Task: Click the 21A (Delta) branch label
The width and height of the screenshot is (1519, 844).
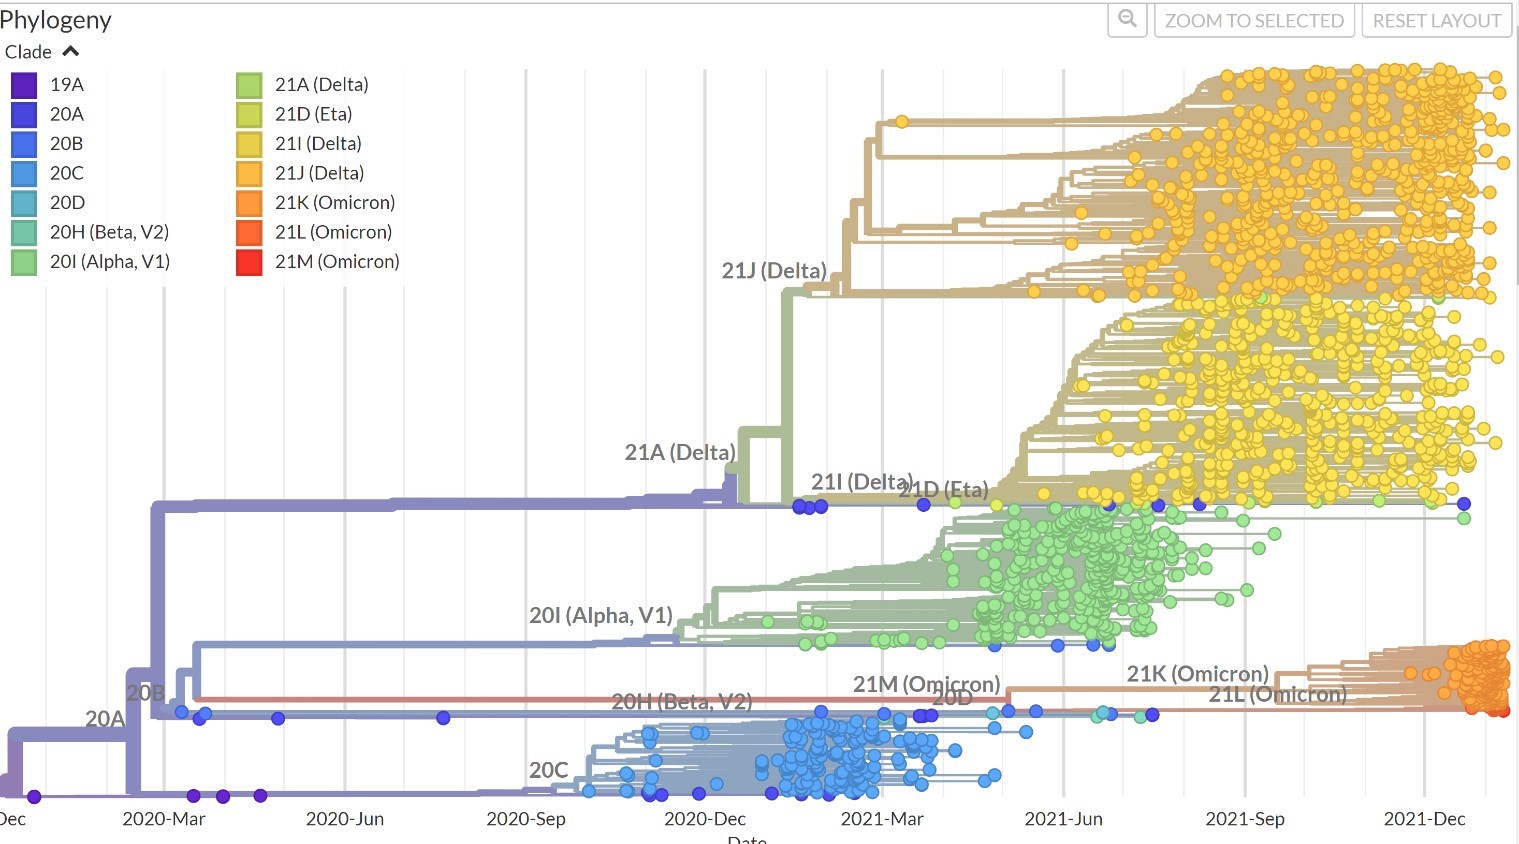Action: 679,453
